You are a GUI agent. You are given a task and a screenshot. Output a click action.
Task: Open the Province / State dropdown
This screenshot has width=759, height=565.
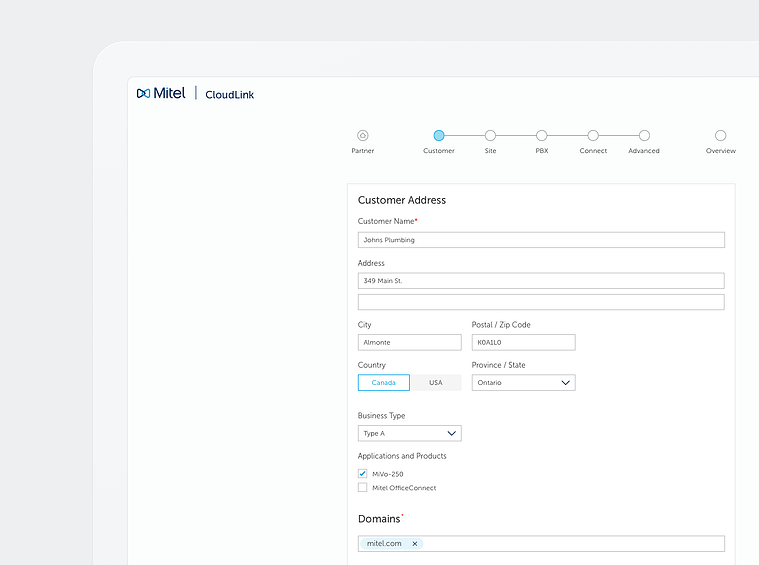pos(524,382)
